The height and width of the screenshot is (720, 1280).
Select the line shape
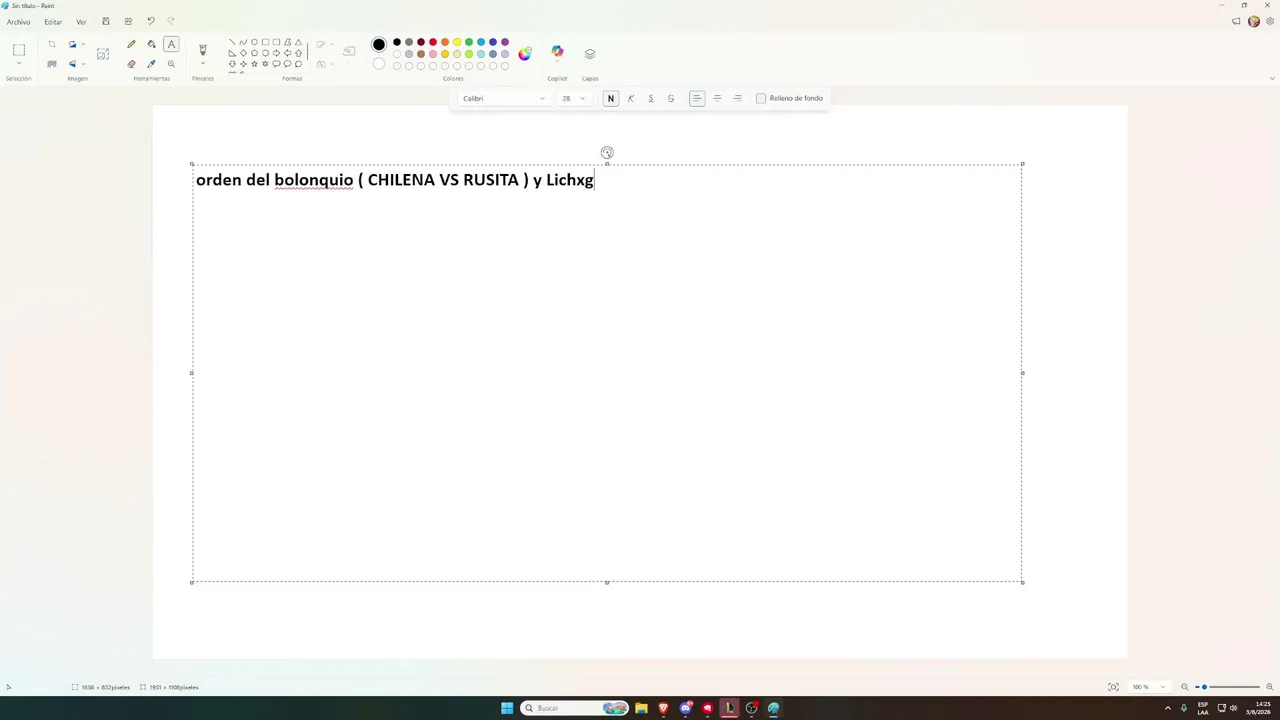tap(232, 42)
